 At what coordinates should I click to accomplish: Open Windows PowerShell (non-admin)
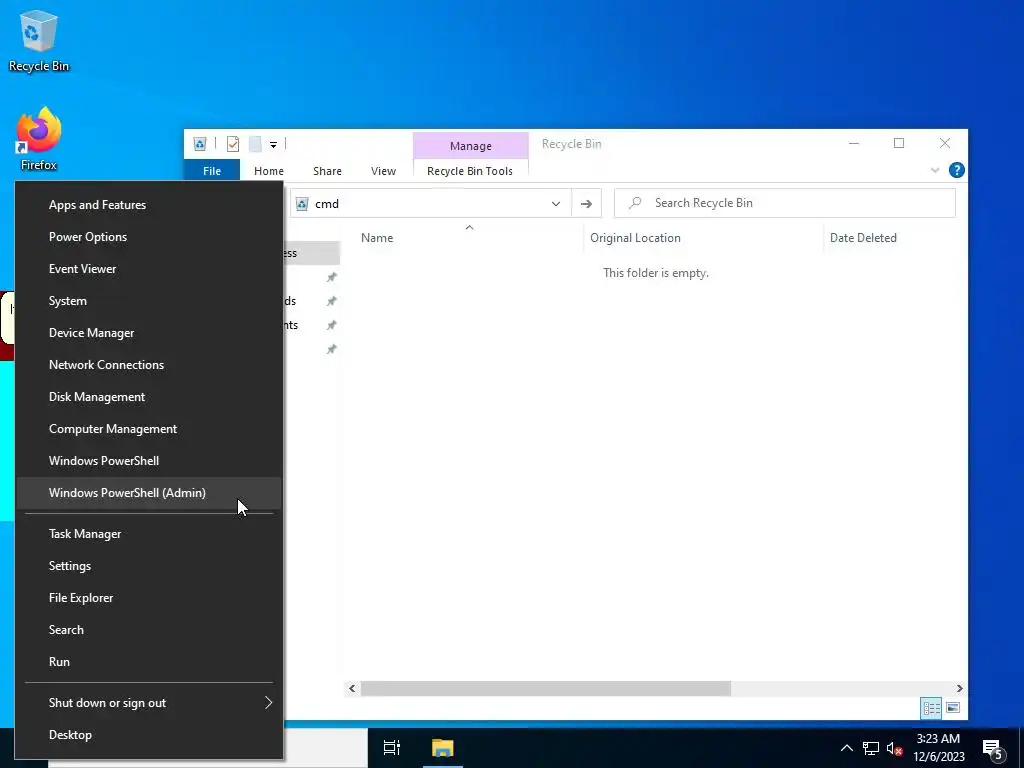point(149,461)
